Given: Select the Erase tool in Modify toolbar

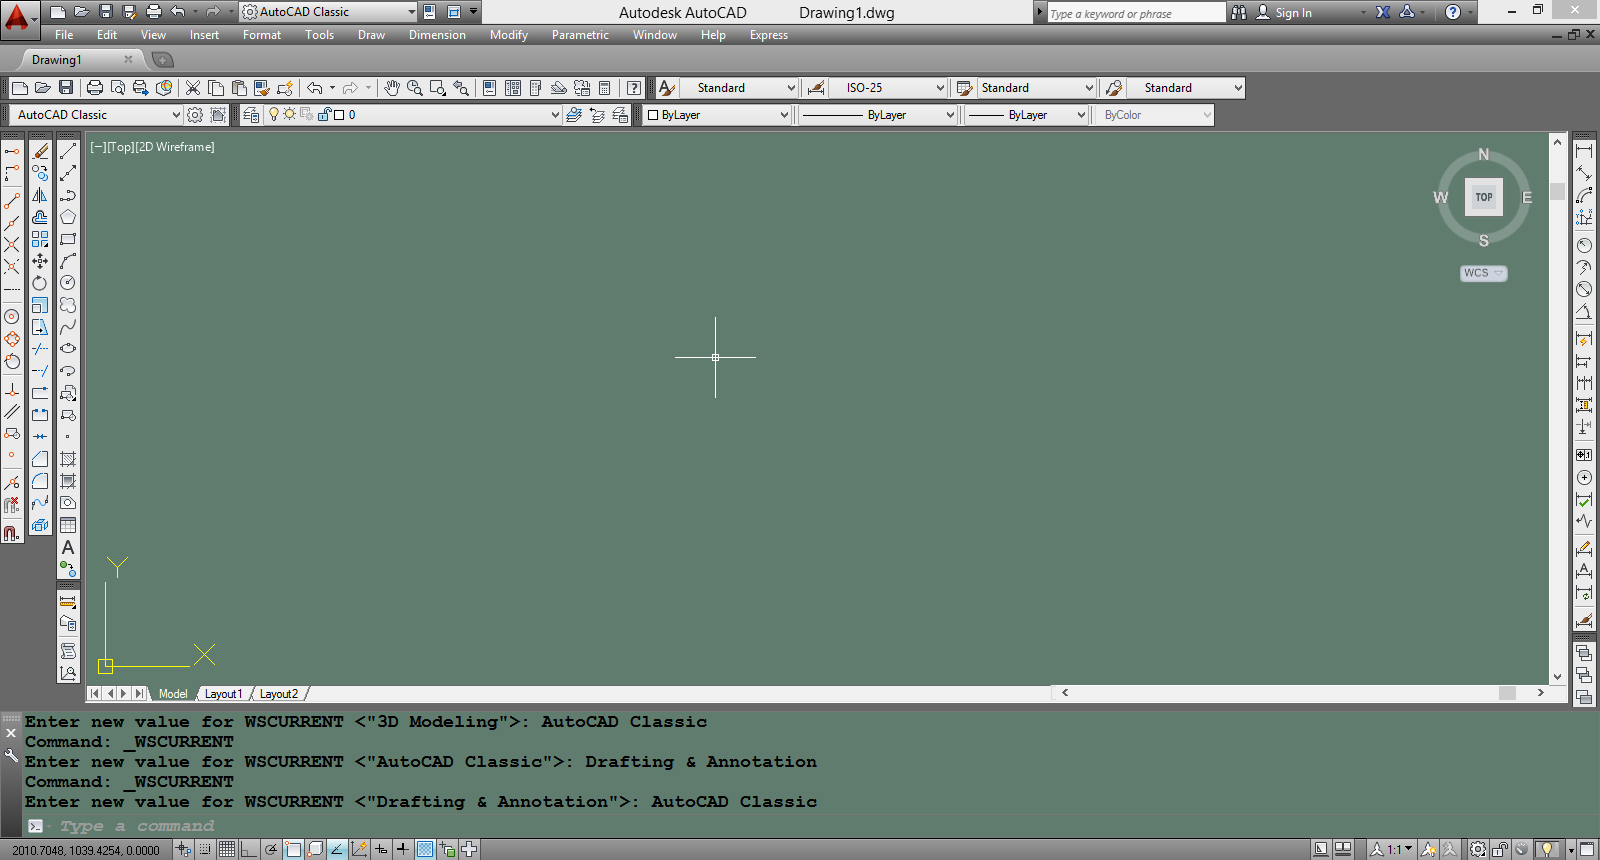Looking at the screenshot, I should [x=40, y=151].
